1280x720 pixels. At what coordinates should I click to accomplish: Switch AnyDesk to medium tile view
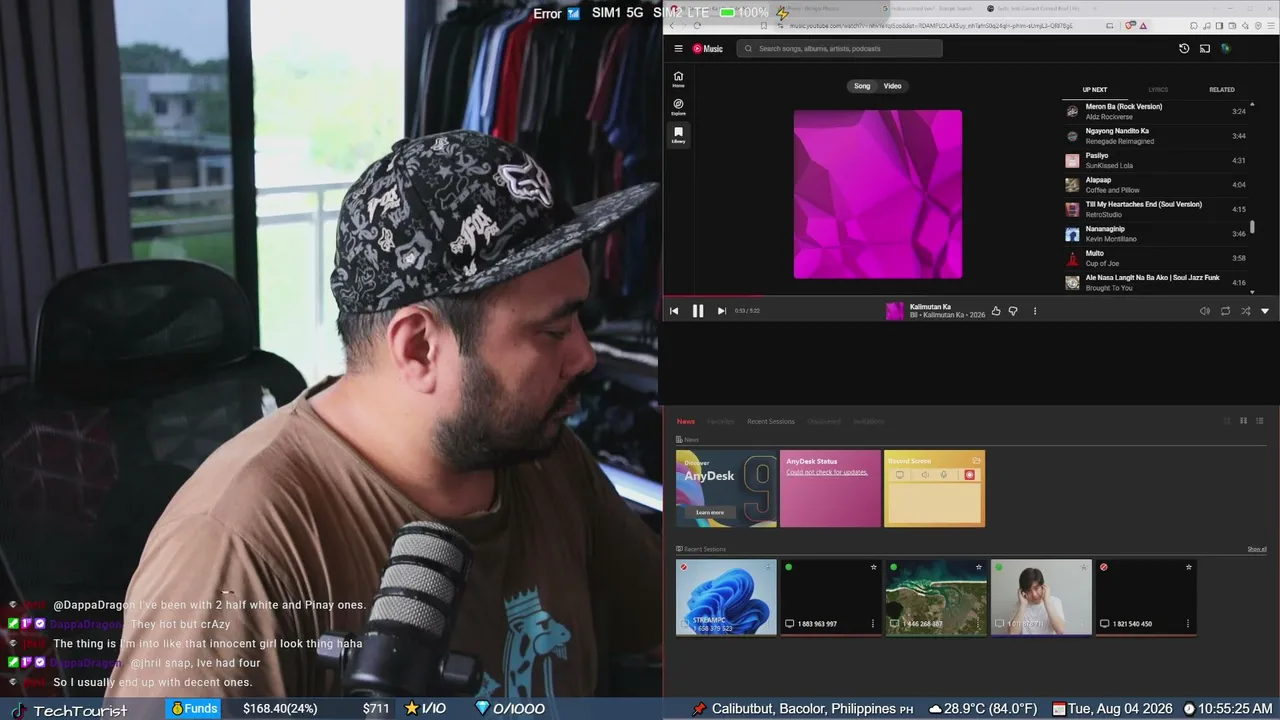[1244, 421]
